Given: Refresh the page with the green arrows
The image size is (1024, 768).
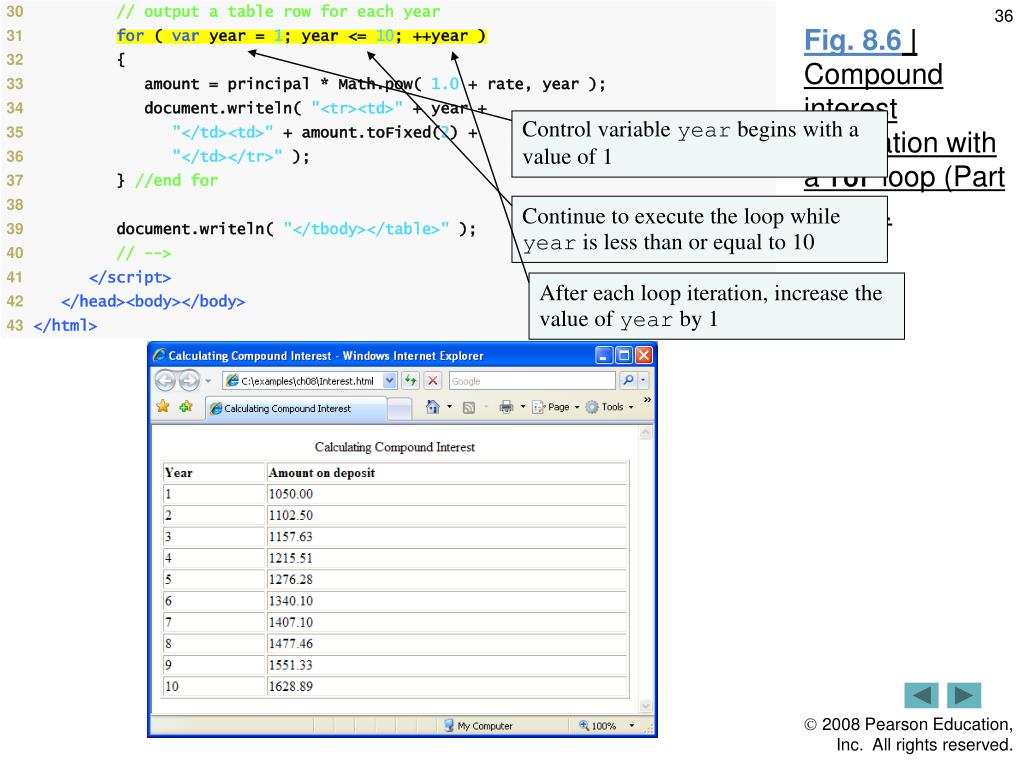Looking at the screenshot, I should click(410, 380).
